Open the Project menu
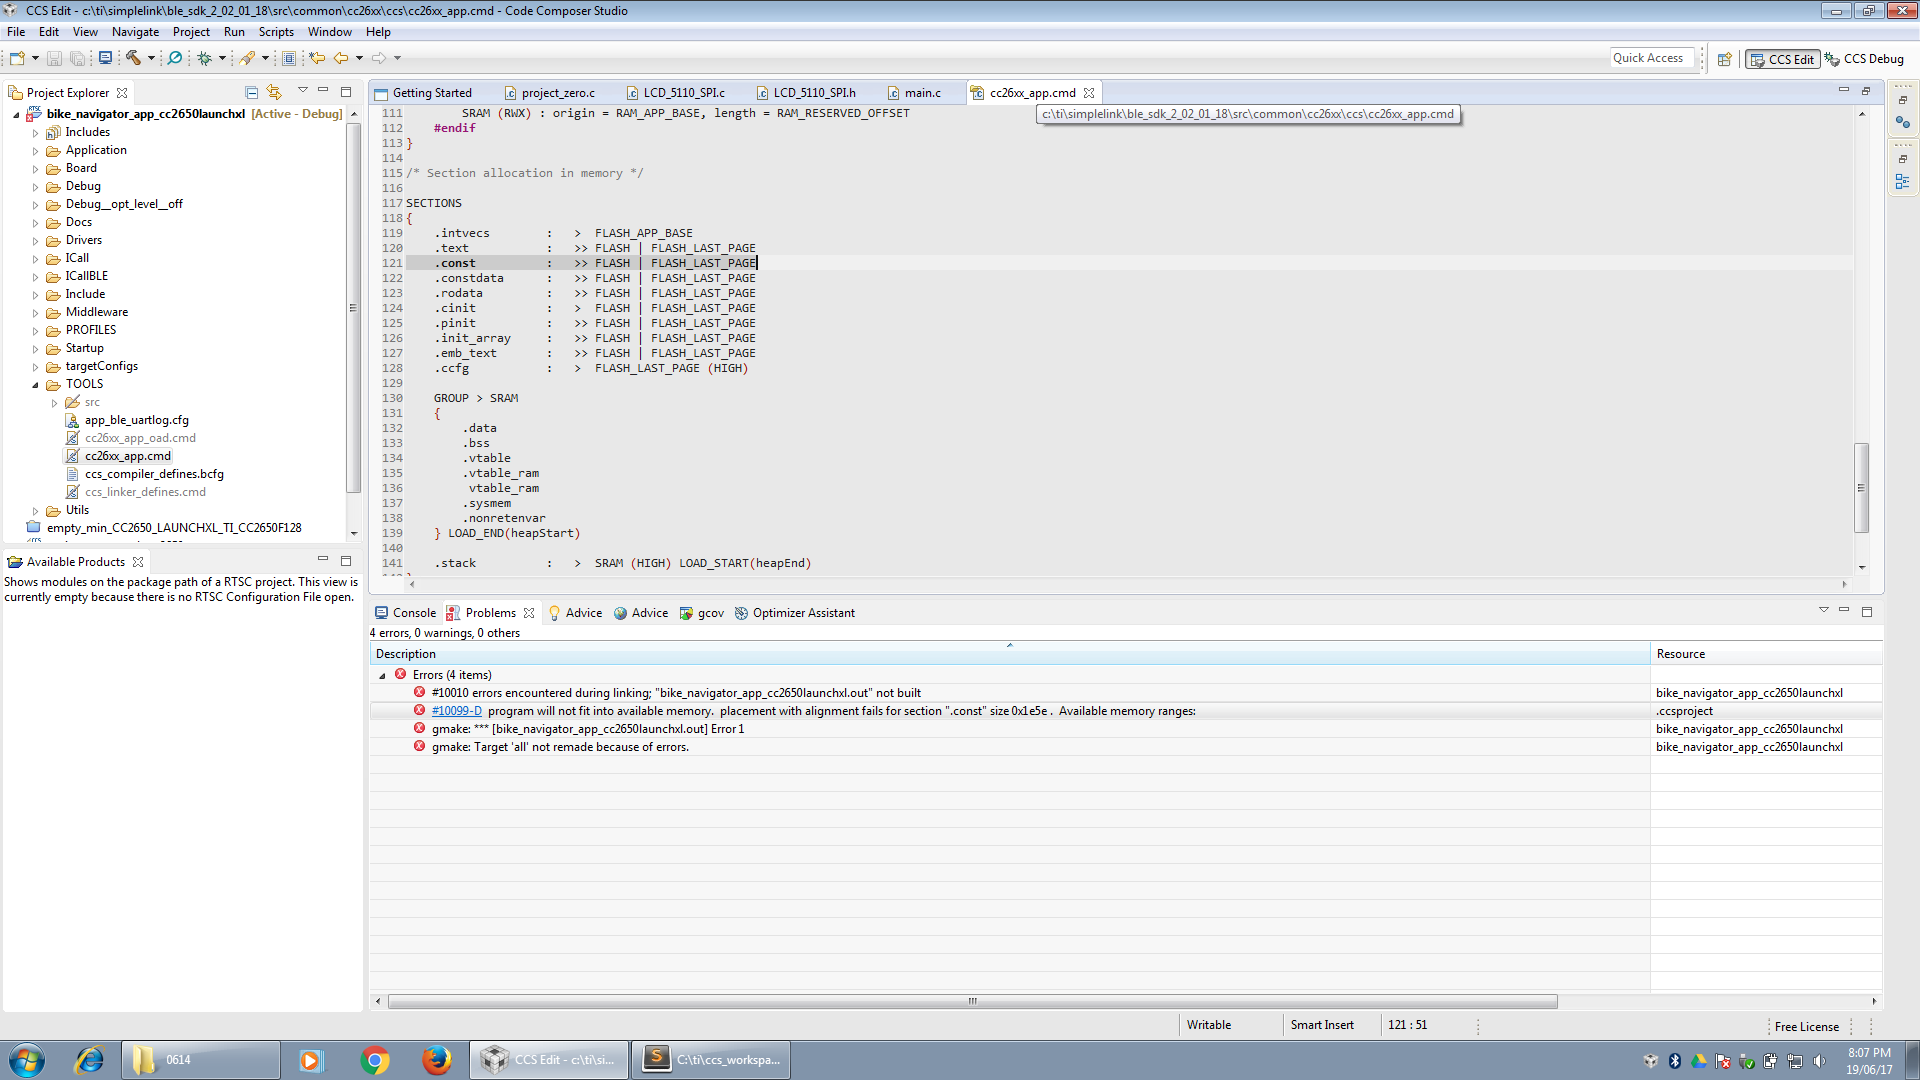This screenshot has width=1920, height=1080. tap(191, 32)
